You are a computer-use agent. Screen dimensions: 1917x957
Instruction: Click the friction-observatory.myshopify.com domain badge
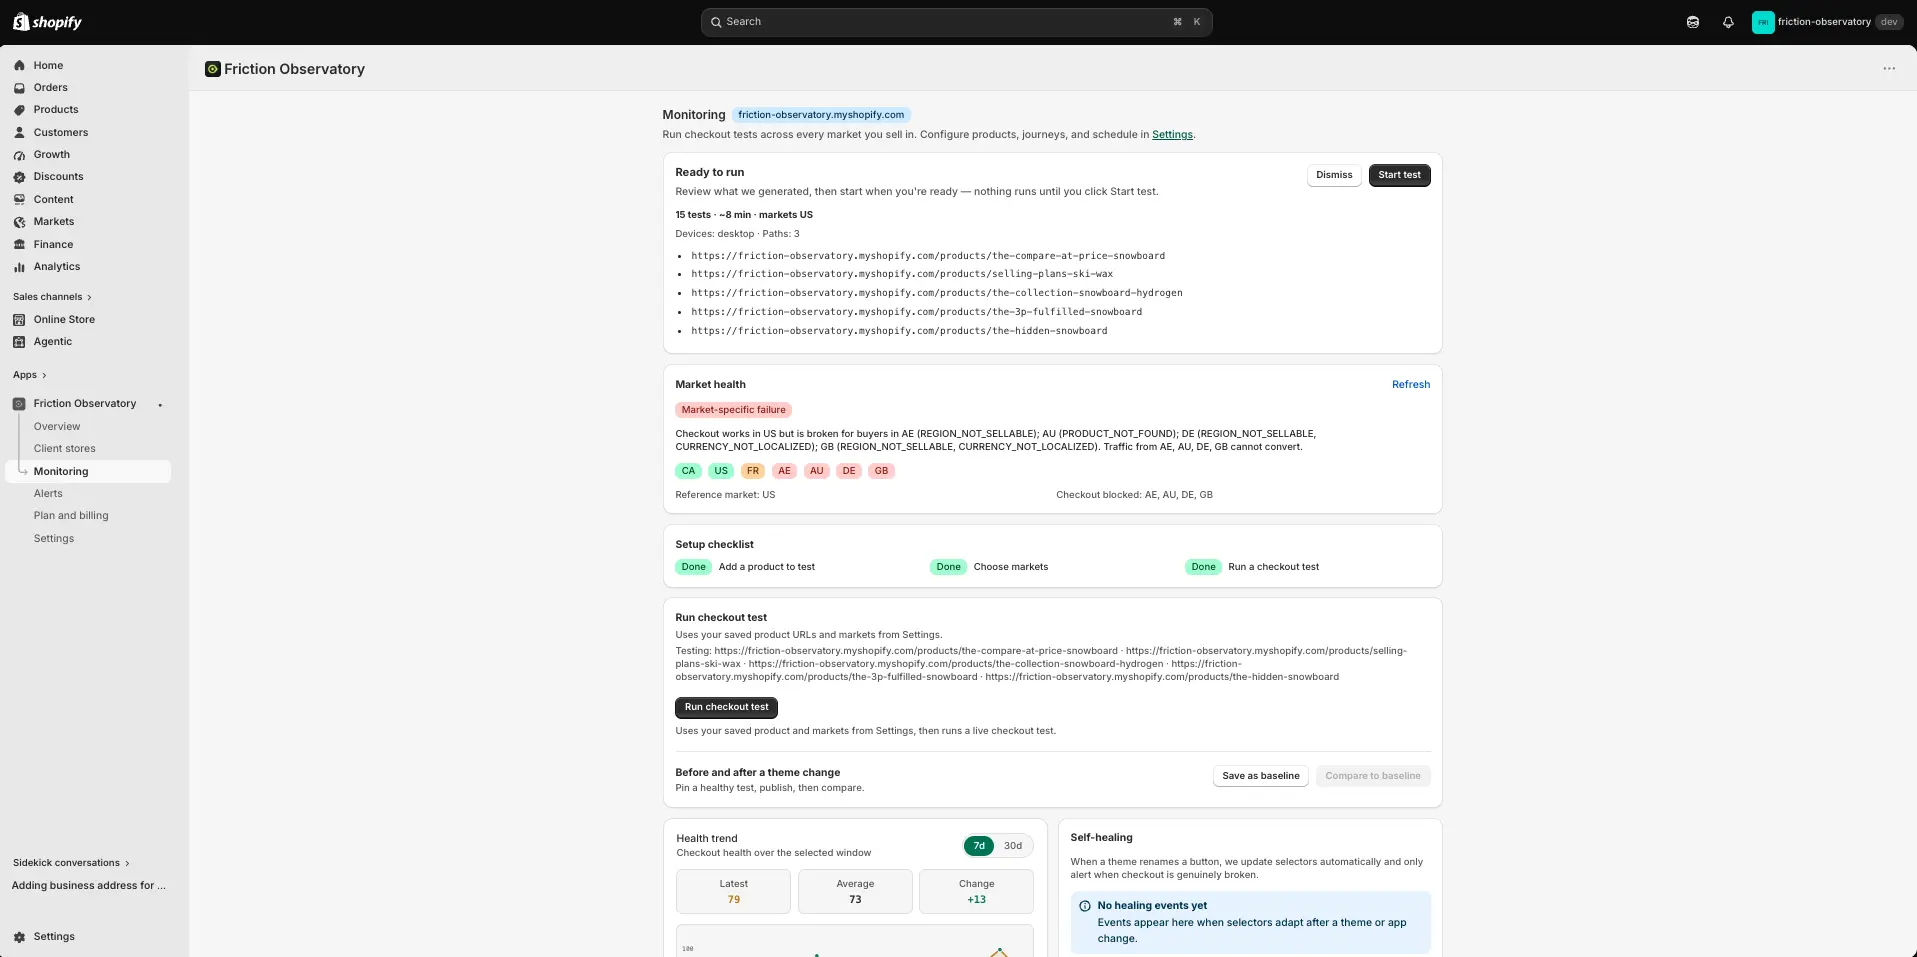821,115
